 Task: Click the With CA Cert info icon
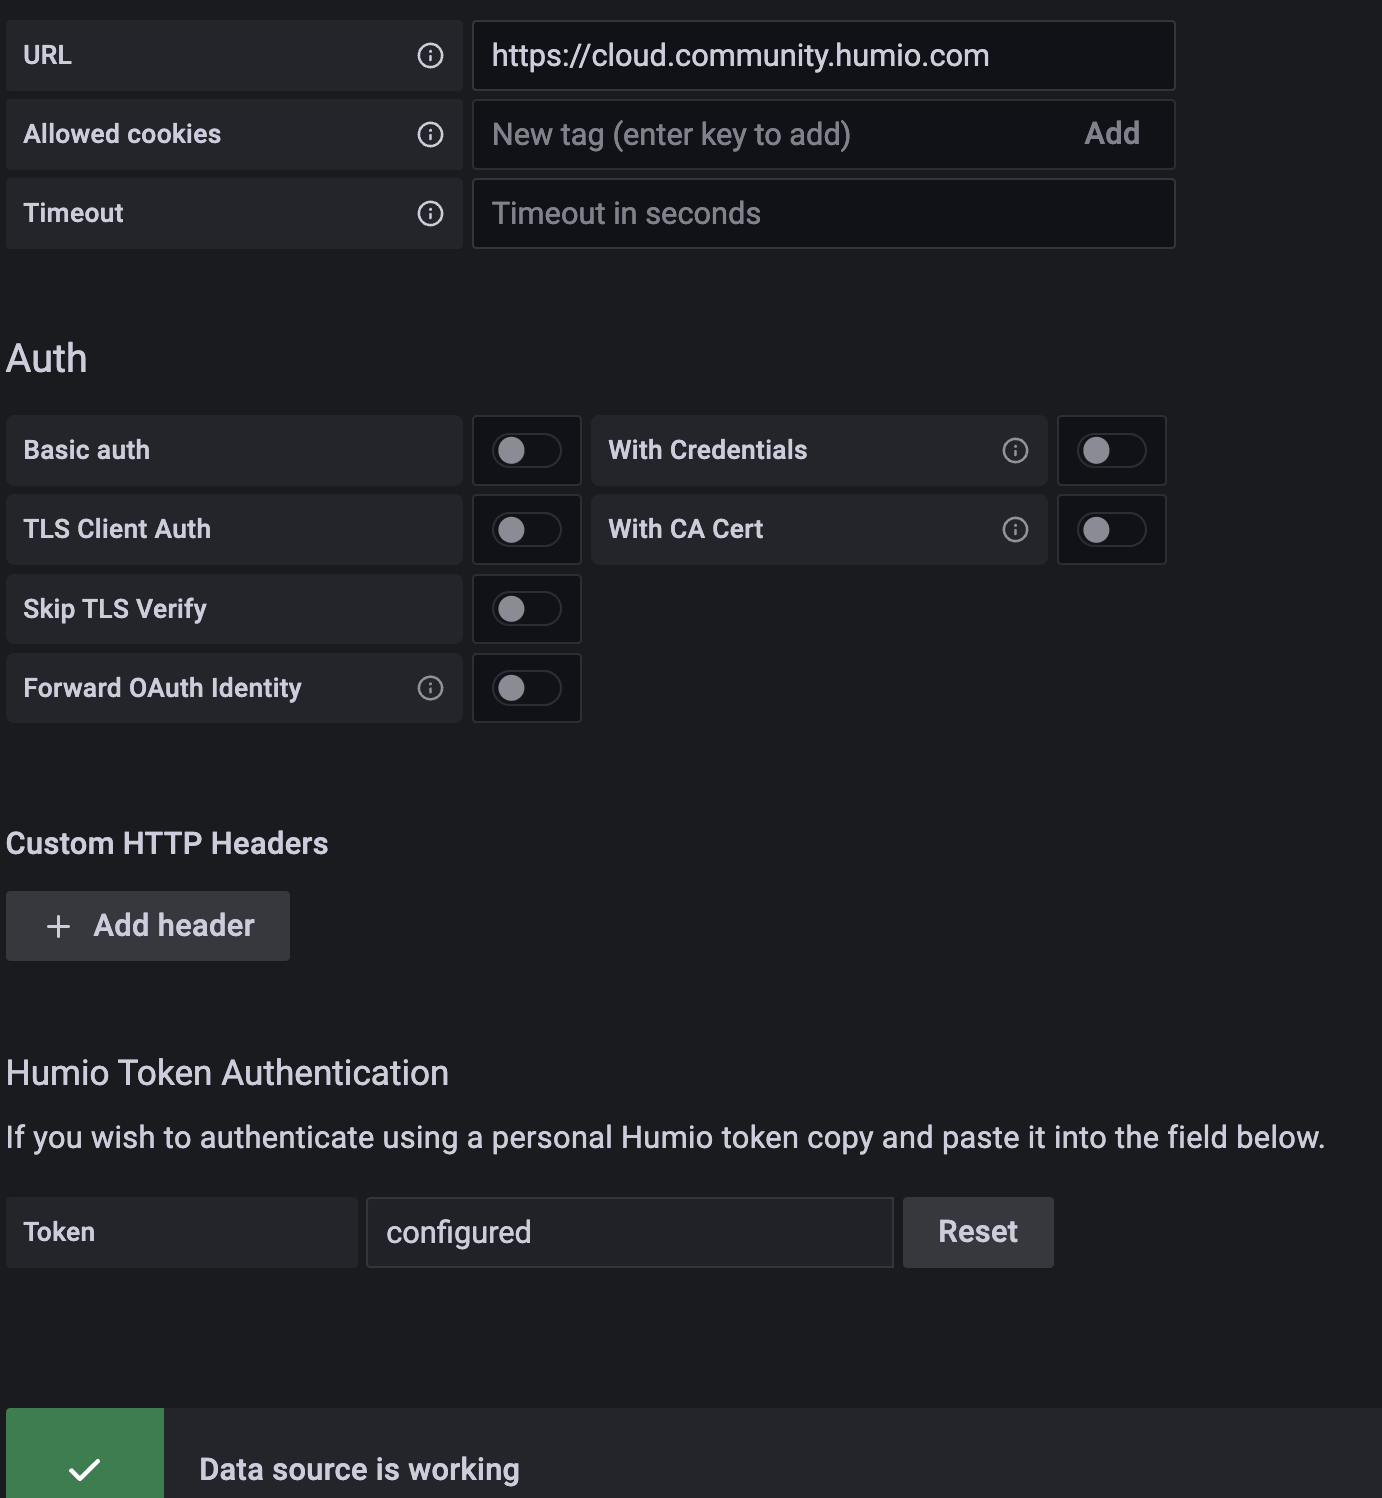[x=1014, y=530]
